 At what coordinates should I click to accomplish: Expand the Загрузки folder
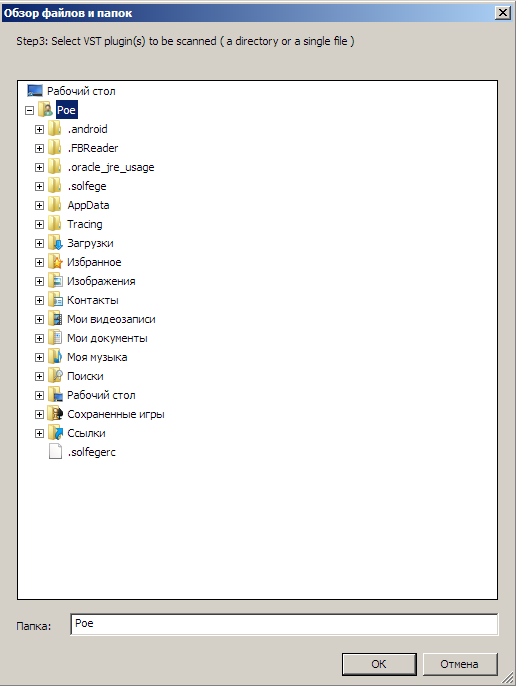click(39, 244)
